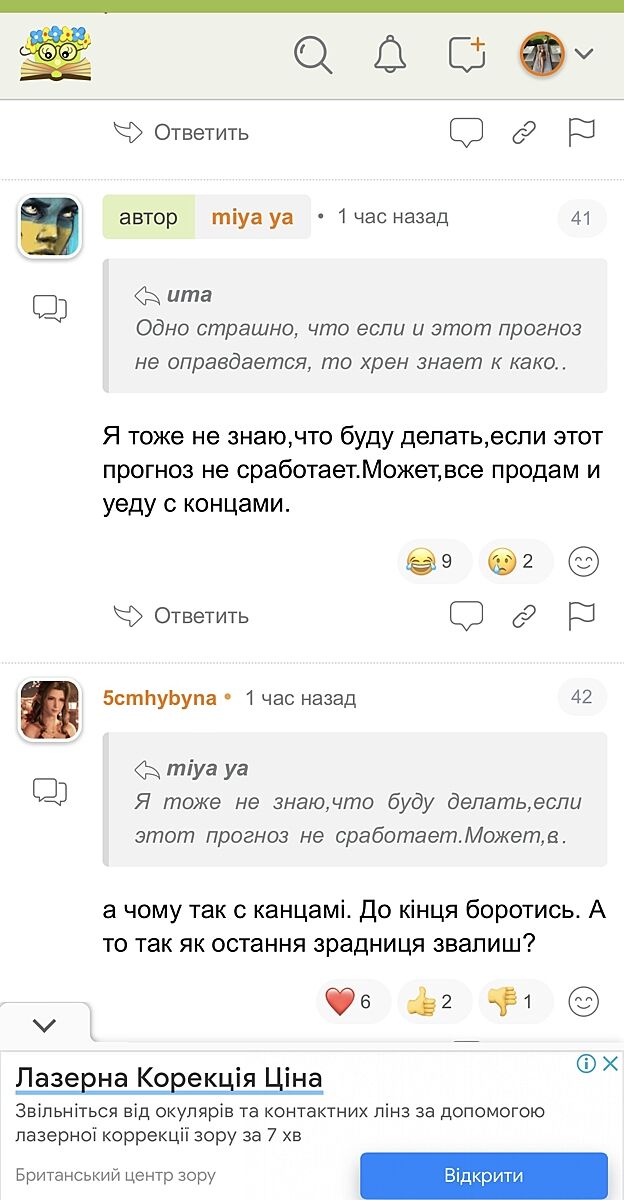Go to forum home via book logo

[x=55, y=55]
